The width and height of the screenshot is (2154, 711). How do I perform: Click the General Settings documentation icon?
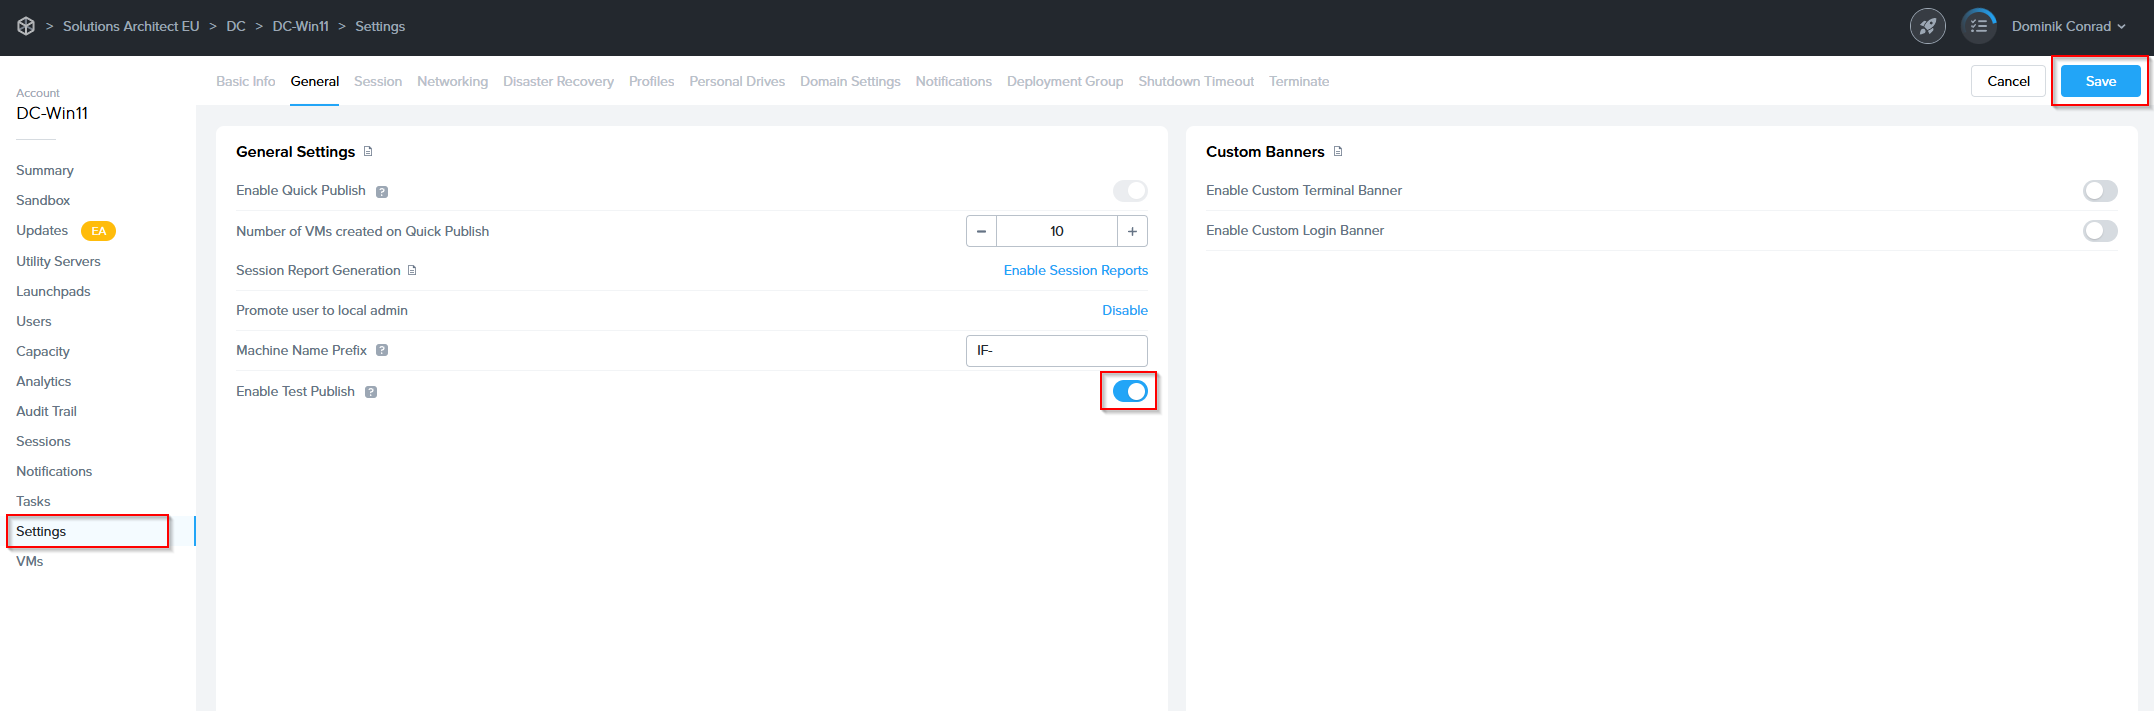click(368, 152)
